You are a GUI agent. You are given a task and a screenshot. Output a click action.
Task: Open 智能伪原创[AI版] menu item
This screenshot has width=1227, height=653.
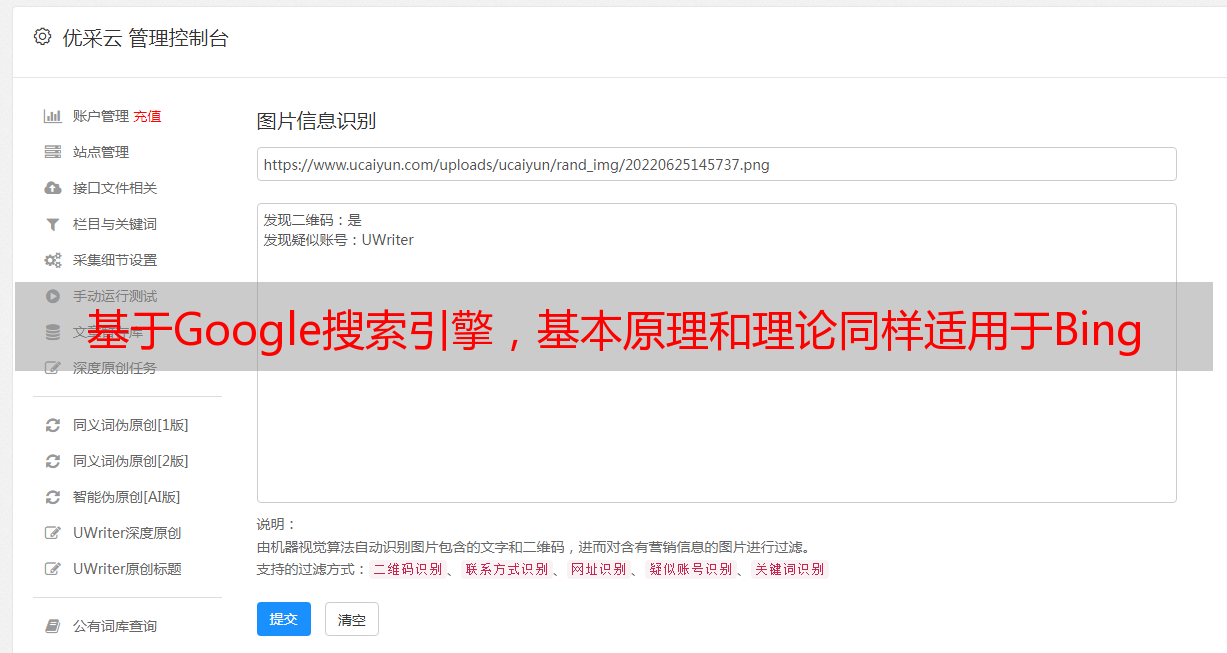coord(127,497)
